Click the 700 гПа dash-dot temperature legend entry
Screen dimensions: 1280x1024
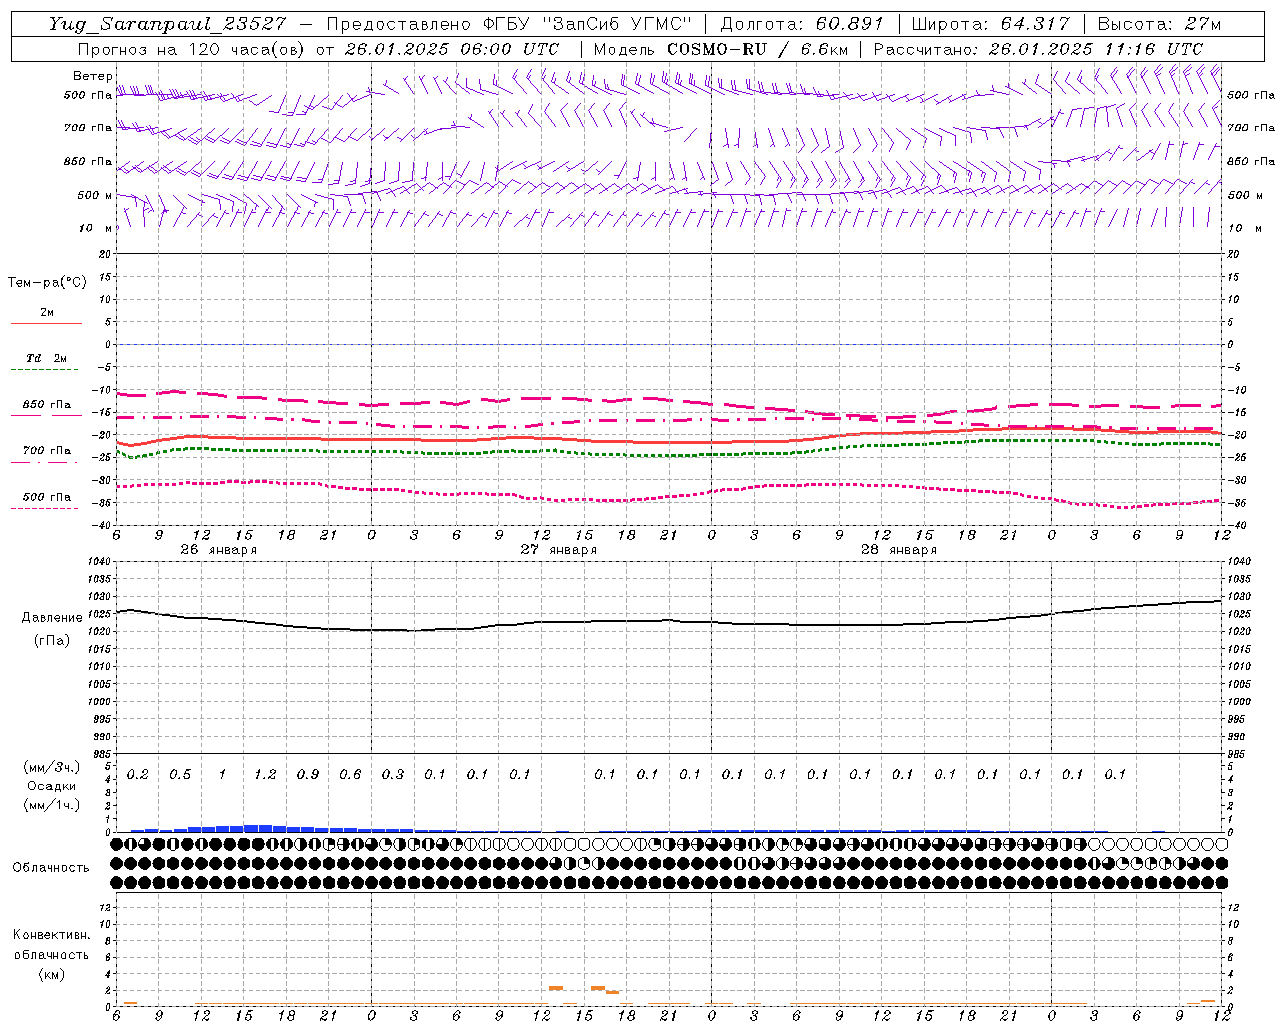click(46, 455)
